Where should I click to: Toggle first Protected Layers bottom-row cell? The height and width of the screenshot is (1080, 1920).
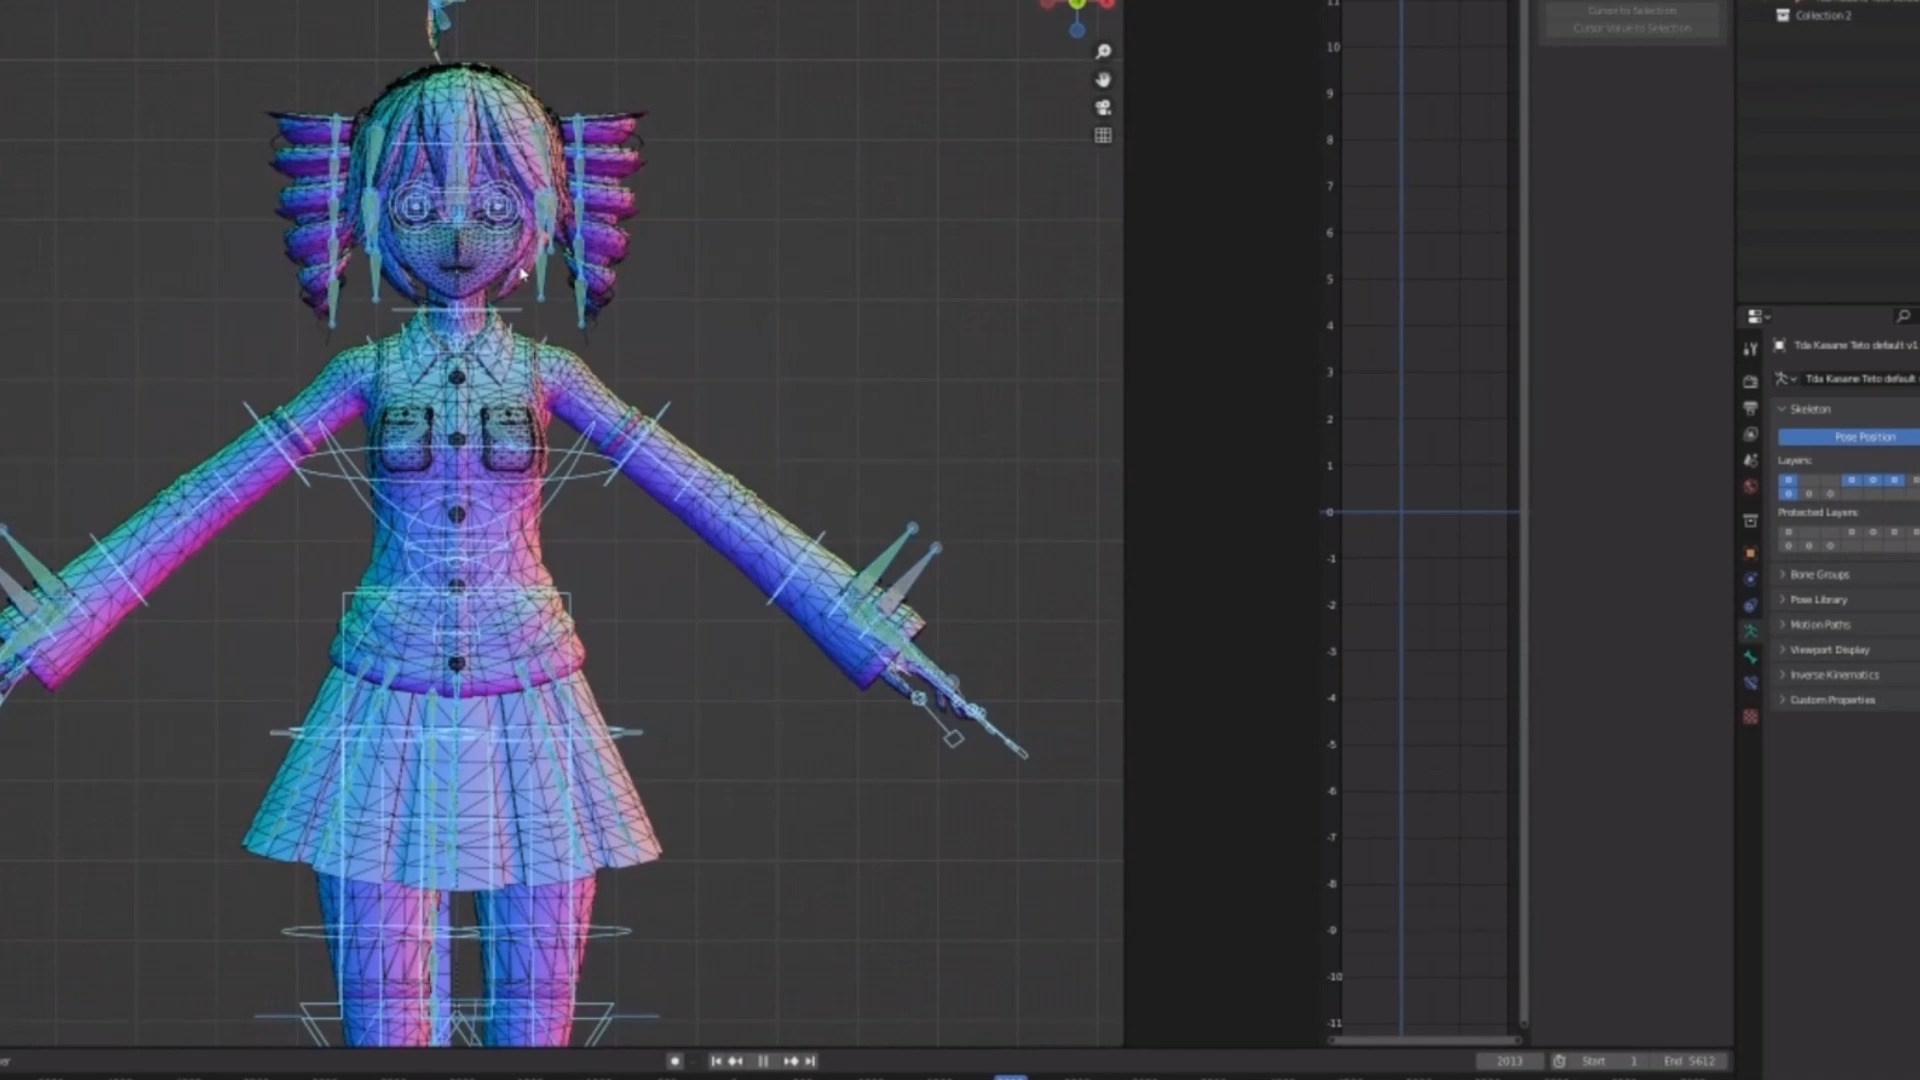point(1788,546)
